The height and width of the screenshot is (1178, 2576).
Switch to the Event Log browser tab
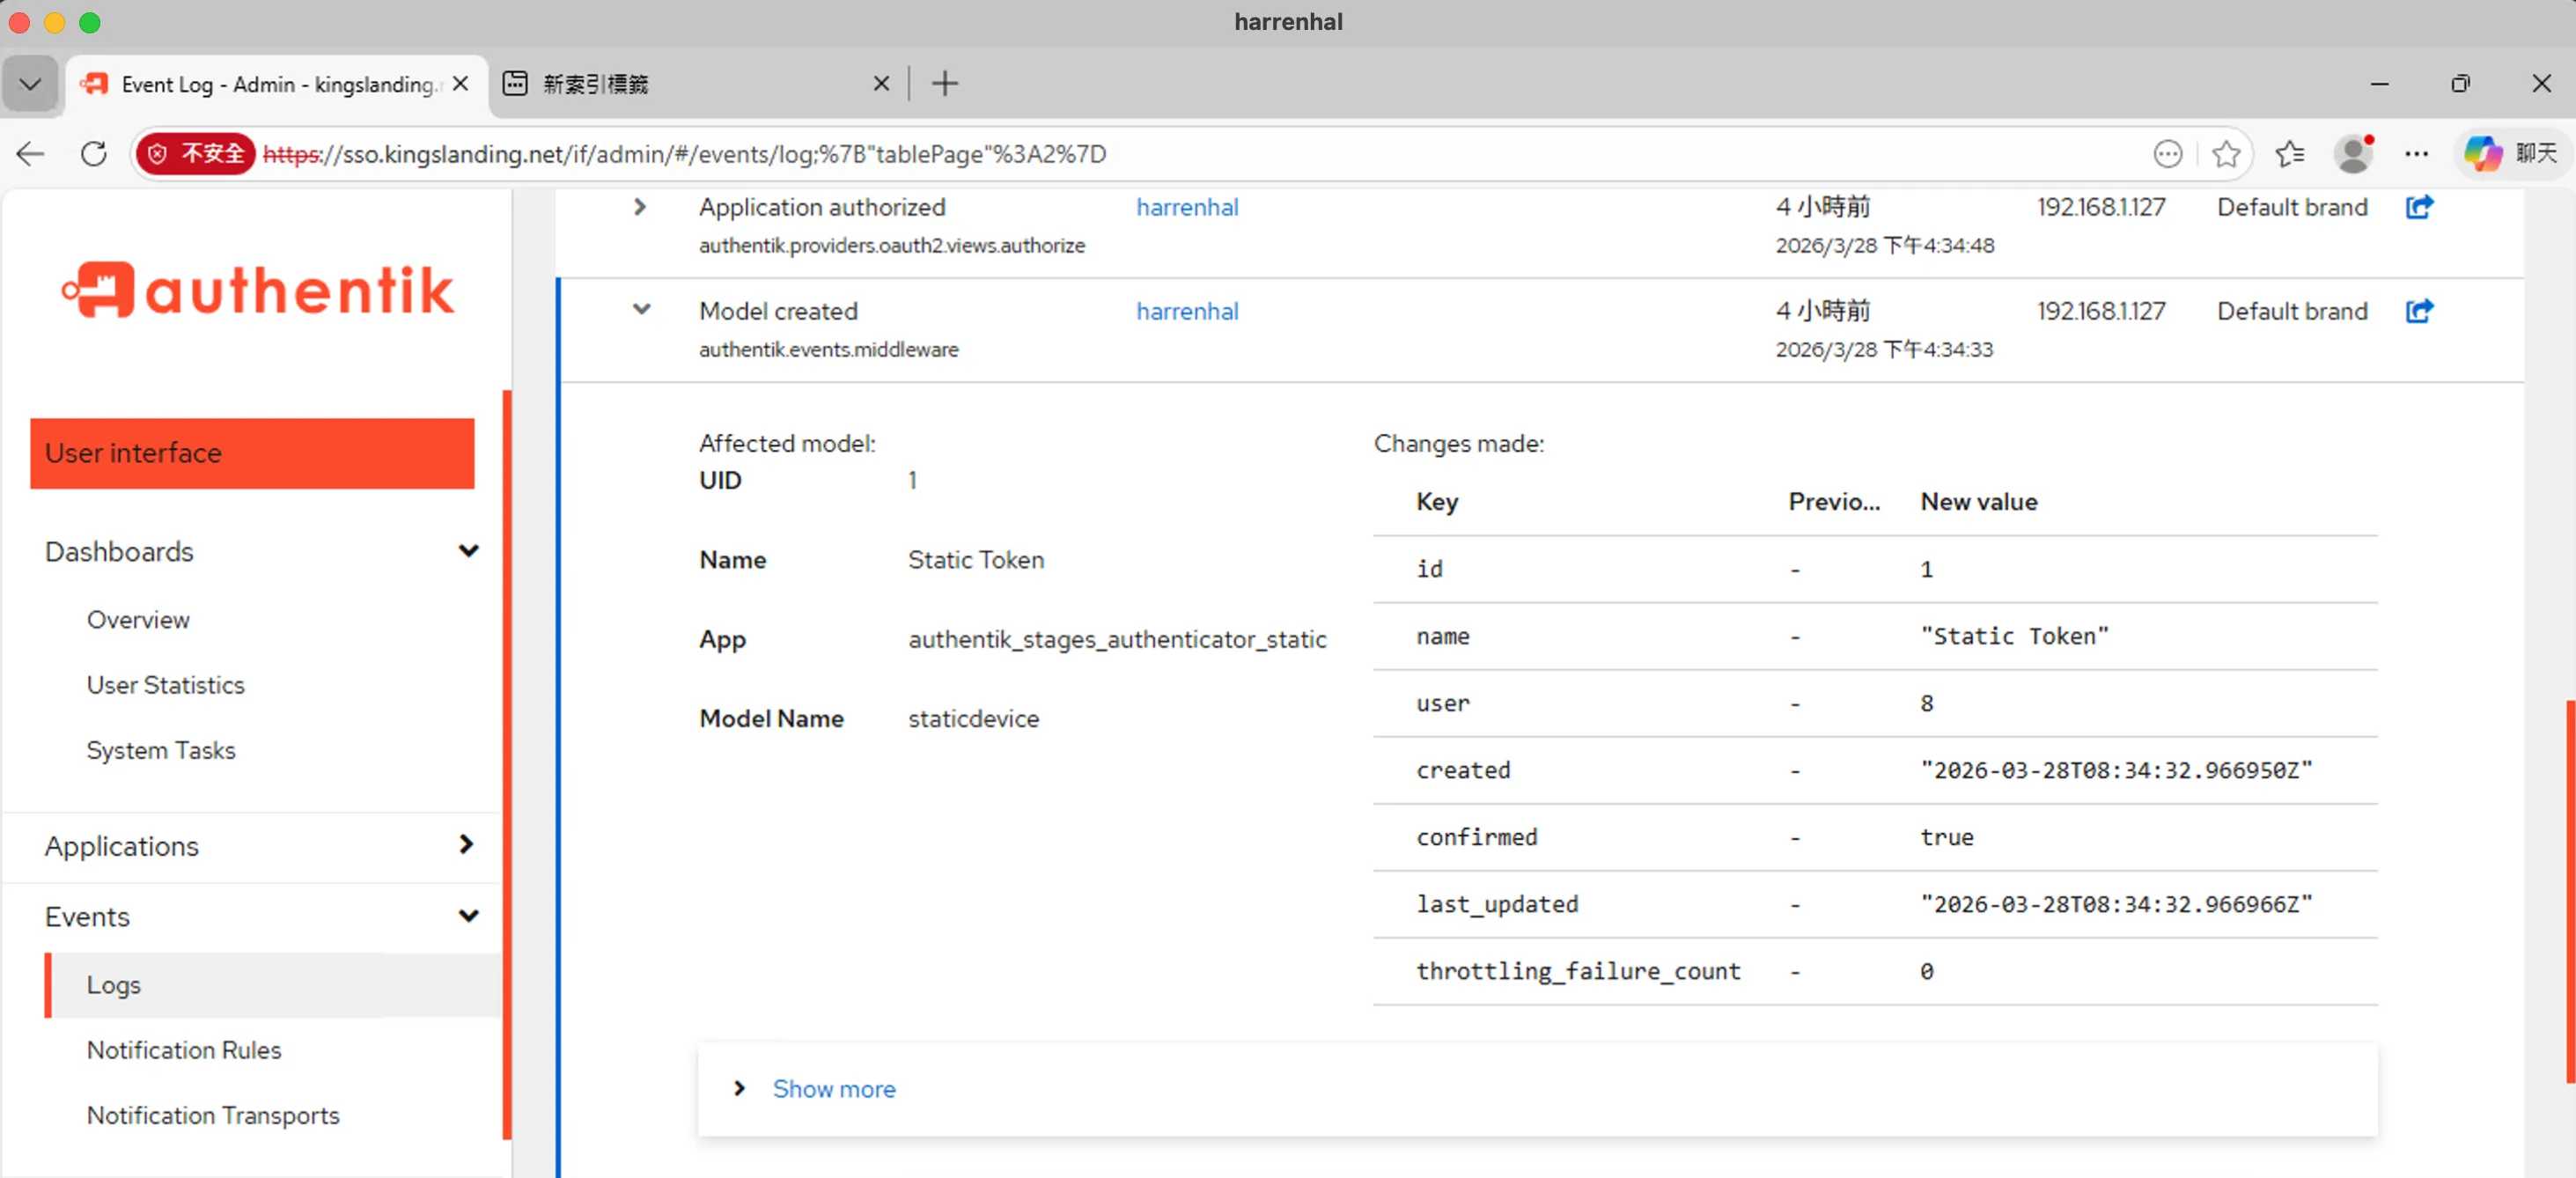tap(277, 84)
